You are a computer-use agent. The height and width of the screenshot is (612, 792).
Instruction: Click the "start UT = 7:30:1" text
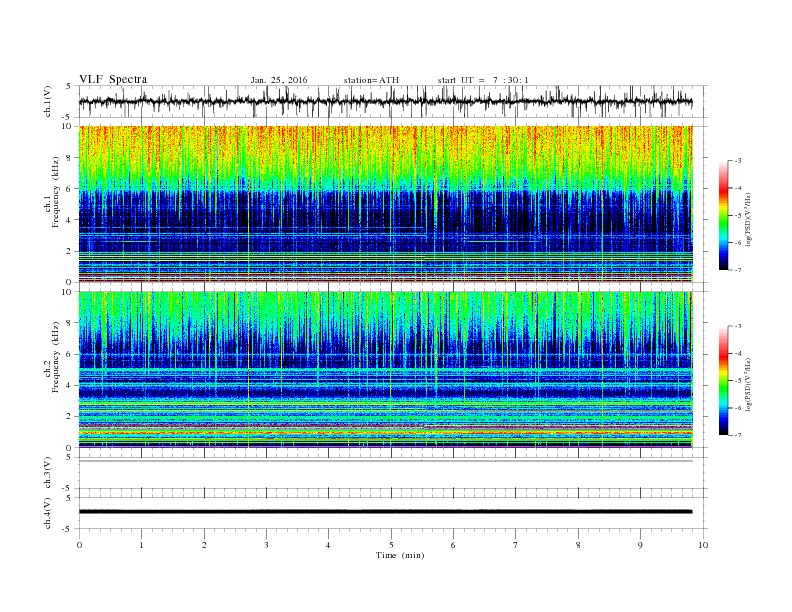click(x=483, y=80)
